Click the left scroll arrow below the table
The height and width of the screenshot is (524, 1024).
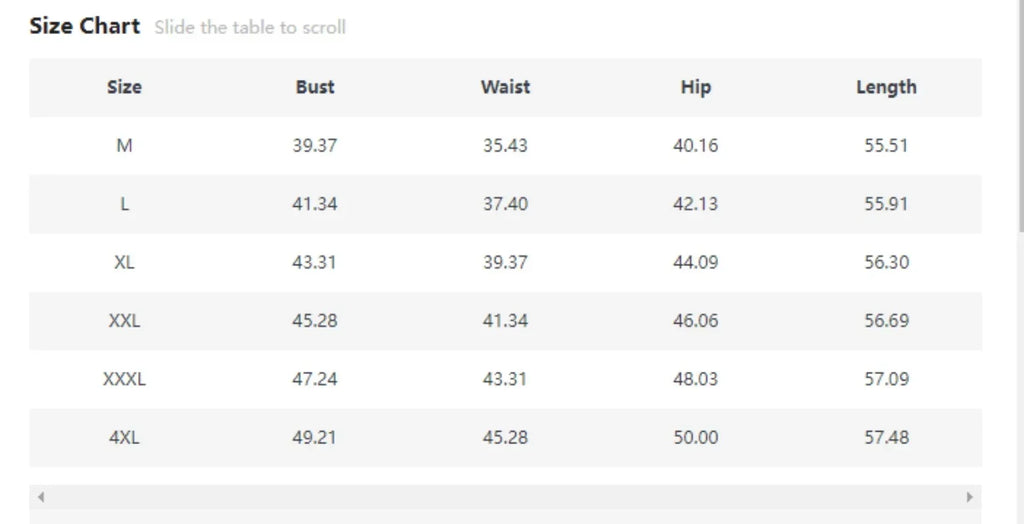coord(40,497)
